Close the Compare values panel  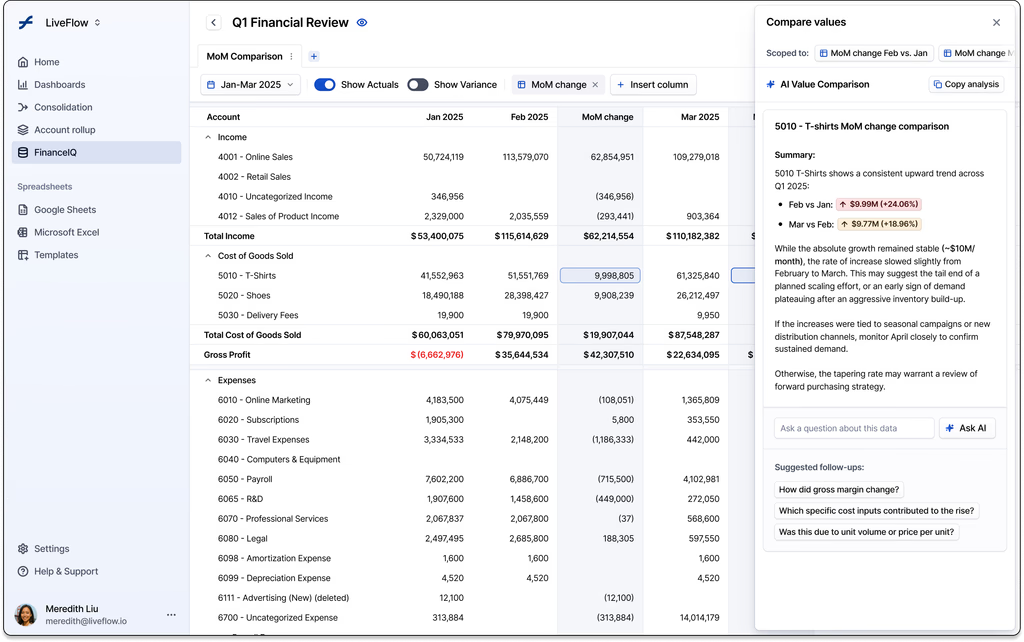(996, 22)
